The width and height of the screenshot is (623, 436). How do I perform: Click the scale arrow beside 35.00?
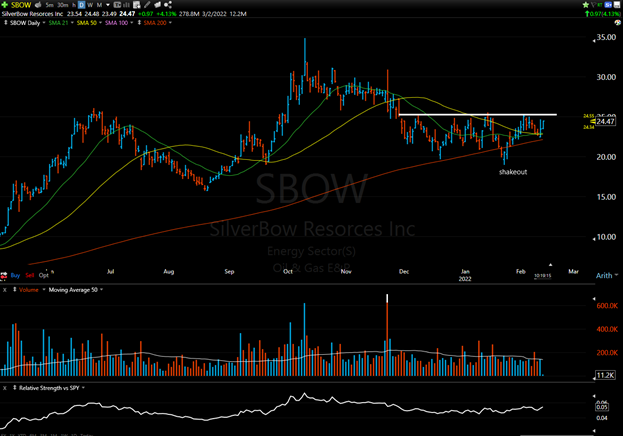pos(594,40)
